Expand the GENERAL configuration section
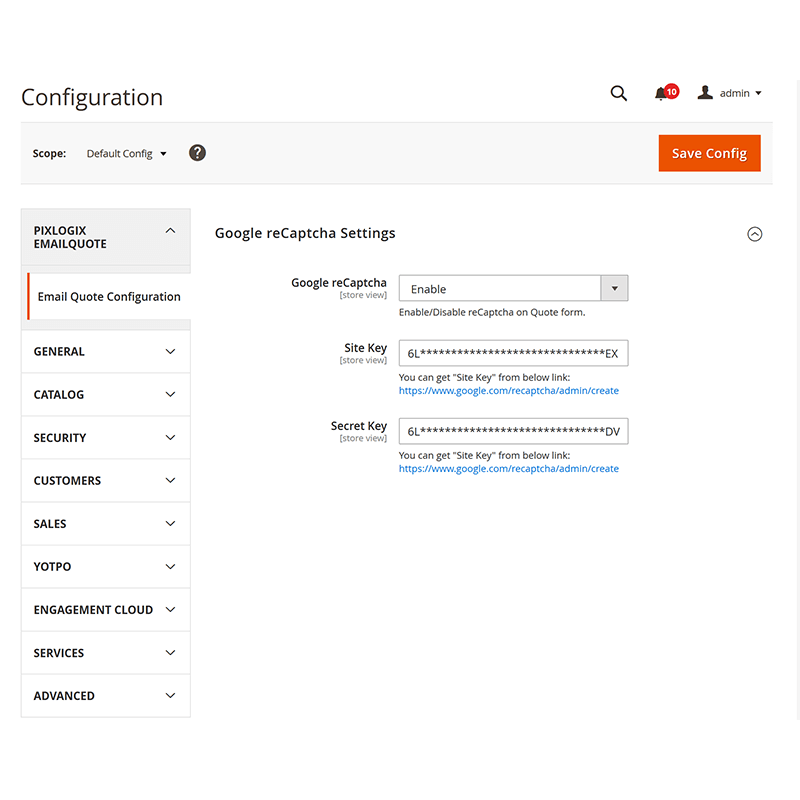This screenshot has height=800, width=800. [x=105, y=351]
